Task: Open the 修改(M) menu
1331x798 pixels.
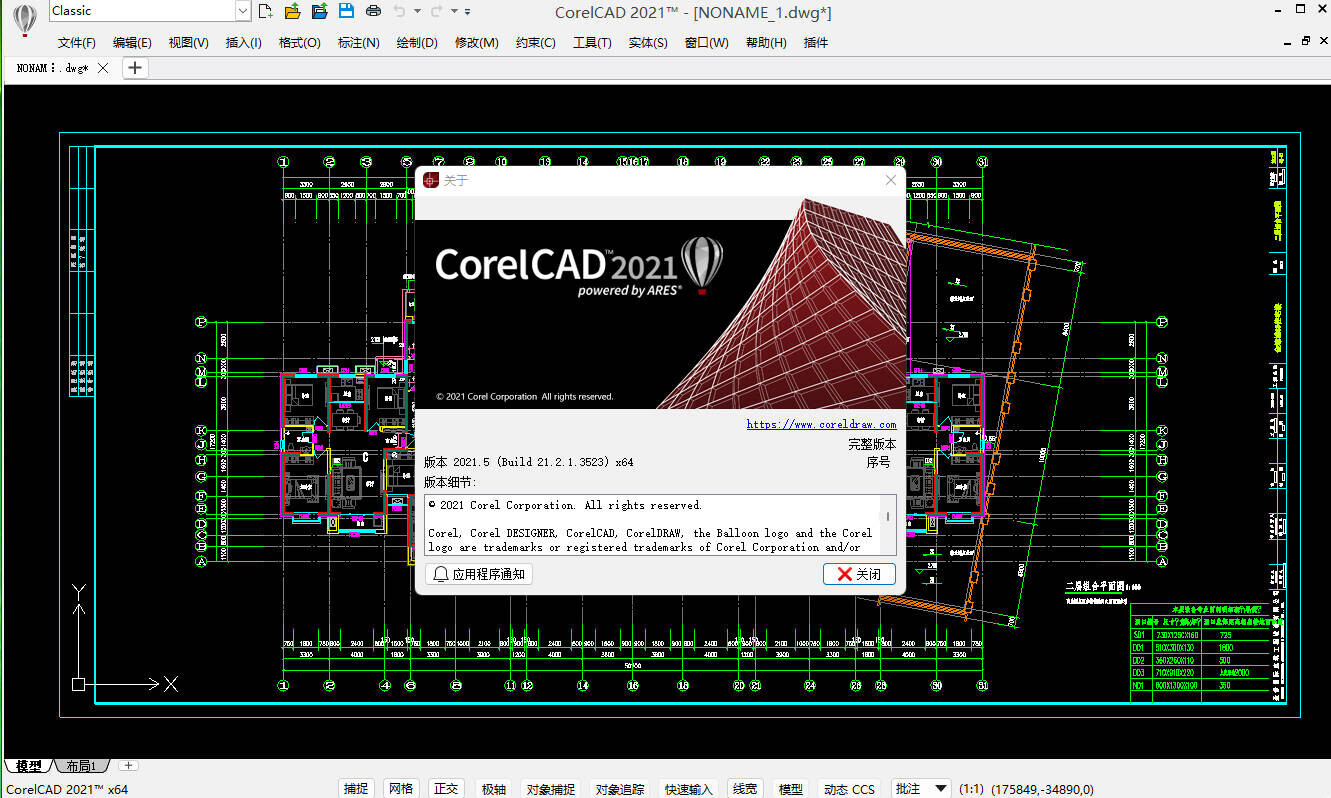Action: 476,43
